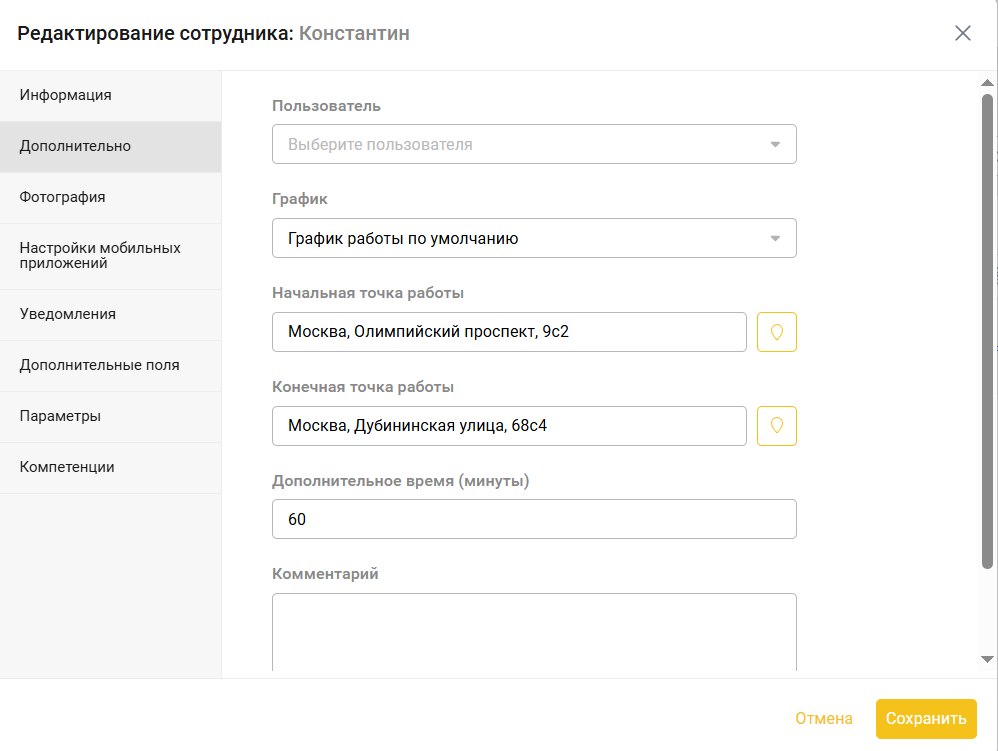Open the Информация tab
The width and height of the screenshot is (998, 751).
click(x=111, y=95)
